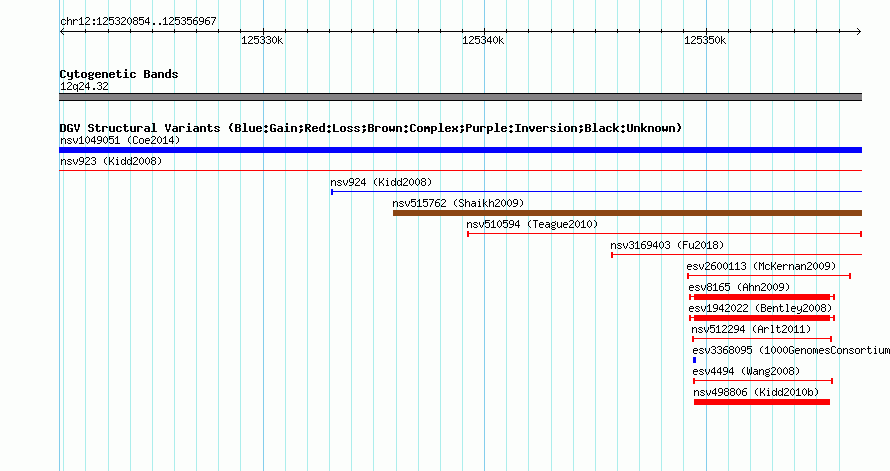Click the nsv512294 (Arlt2011) thin red line
890x471 pixels.
[x=762, y=339]
